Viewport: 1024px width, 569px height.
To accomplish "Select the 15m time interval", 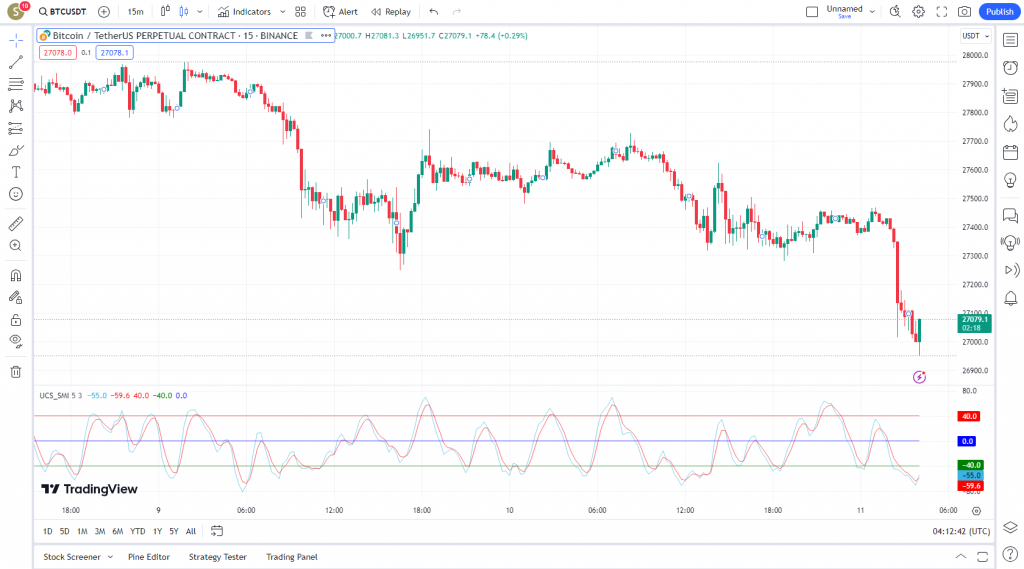I will pos(135,12).
